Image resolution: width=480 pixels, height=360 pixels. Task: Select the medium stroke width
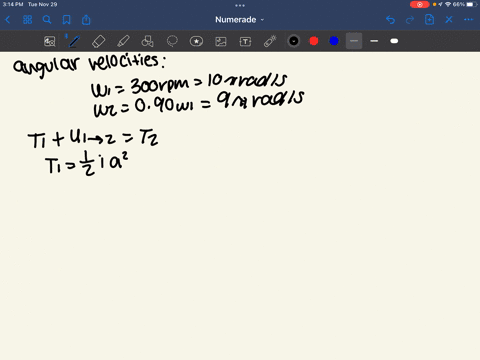[374, 41]
